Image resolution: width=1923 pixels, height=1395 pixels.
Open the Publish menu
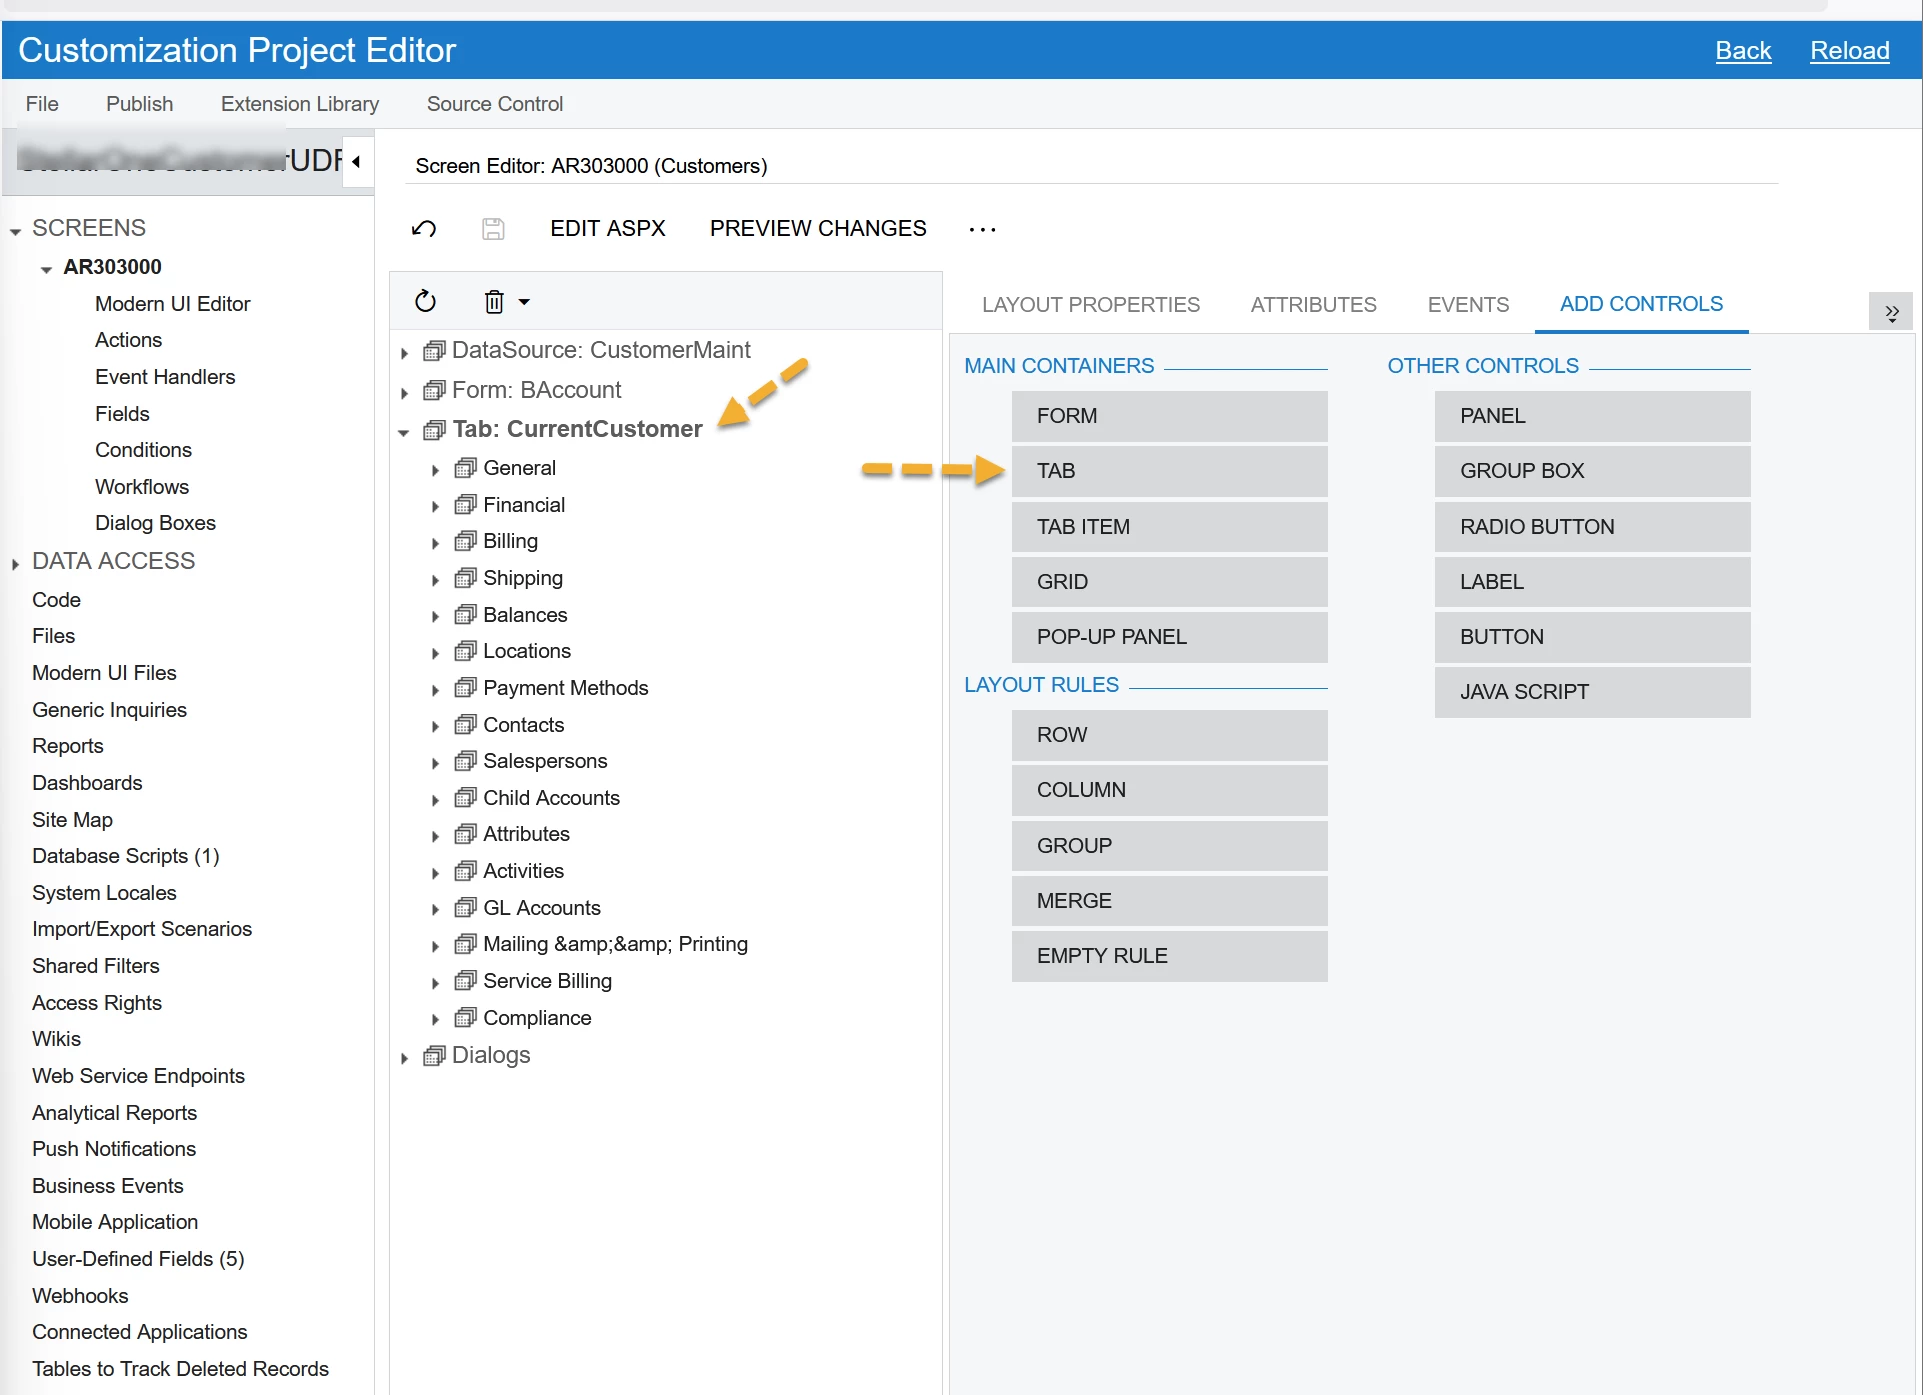click(x=139, y=104)
